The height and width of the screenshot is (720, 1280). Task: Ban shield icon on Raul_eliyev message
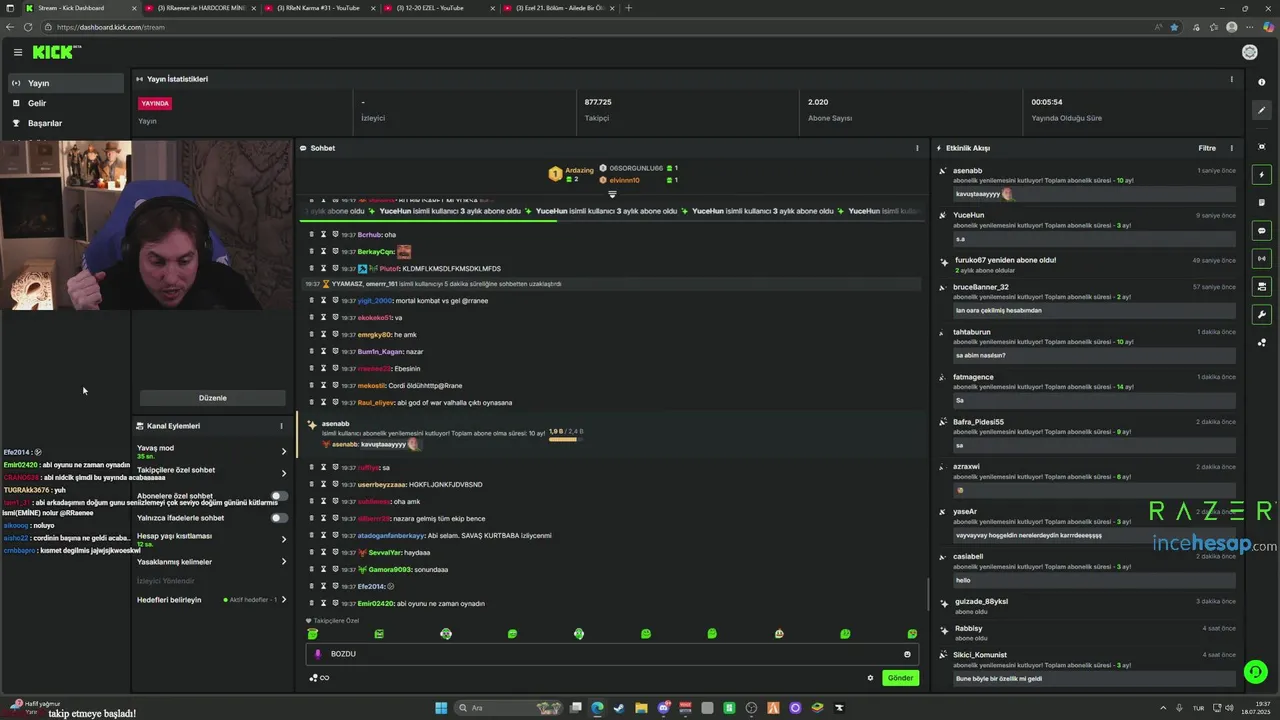pyautogui.click(x=335, y=402)
